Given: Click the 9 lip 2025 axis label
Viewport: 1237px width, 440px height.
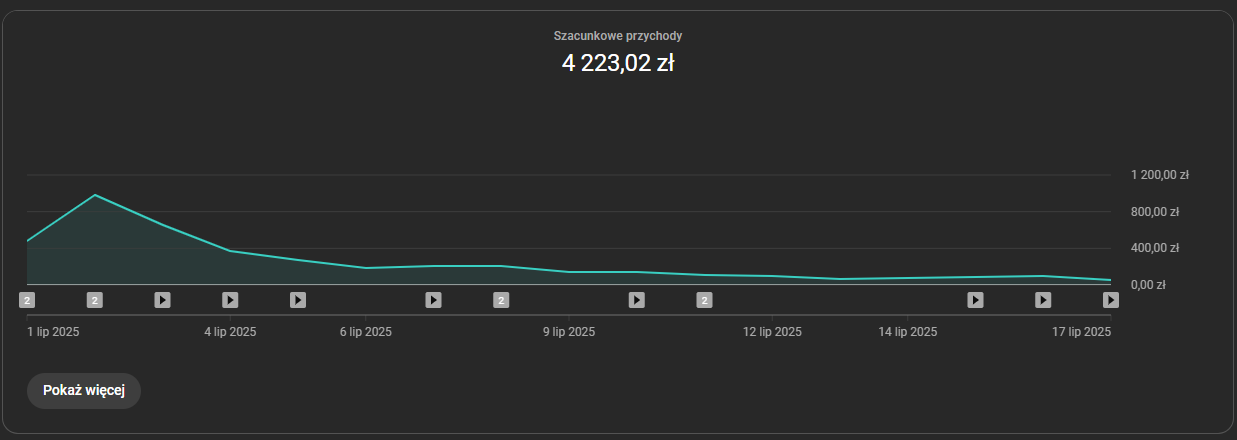Looking at the screenshot, I should pos(569,332).
